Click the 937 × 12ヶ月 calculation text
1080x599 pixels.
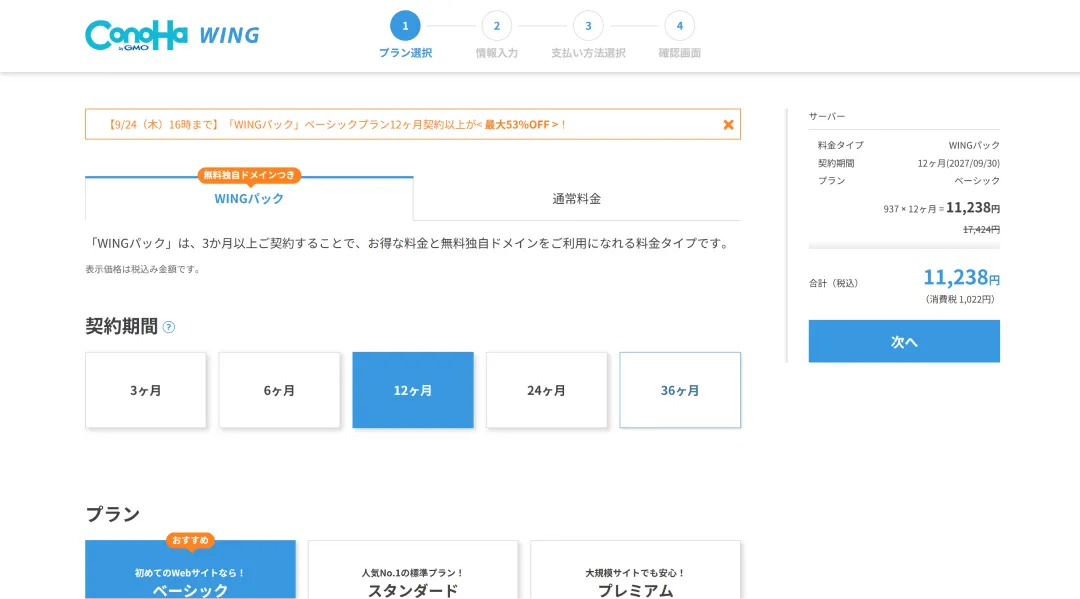pyautogui.click(x=913, y=209)
